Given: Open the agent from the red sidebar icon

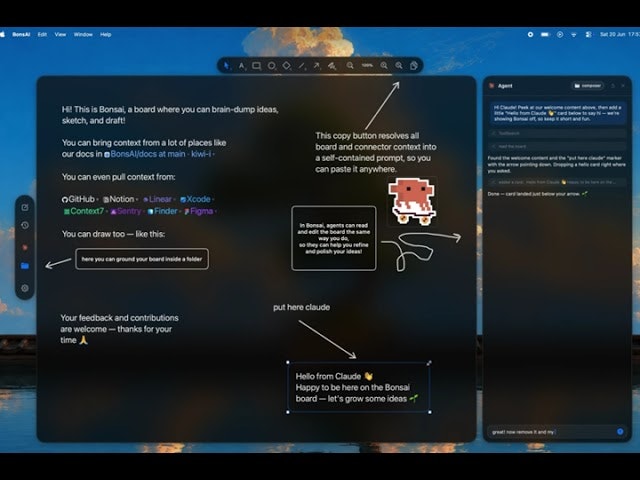Looking at the screenshot, I should pyautogui.click(x=25, y=247).
